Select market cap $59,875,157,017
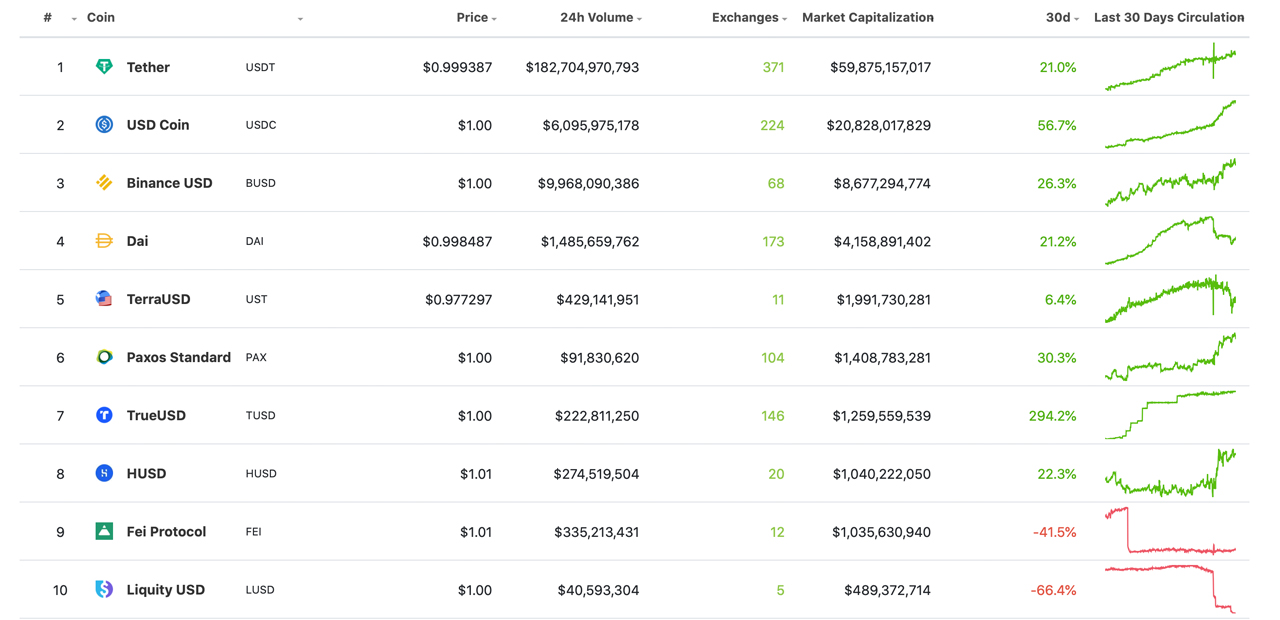The width and height of the screenshot is (1280, 620). [880, 67]
